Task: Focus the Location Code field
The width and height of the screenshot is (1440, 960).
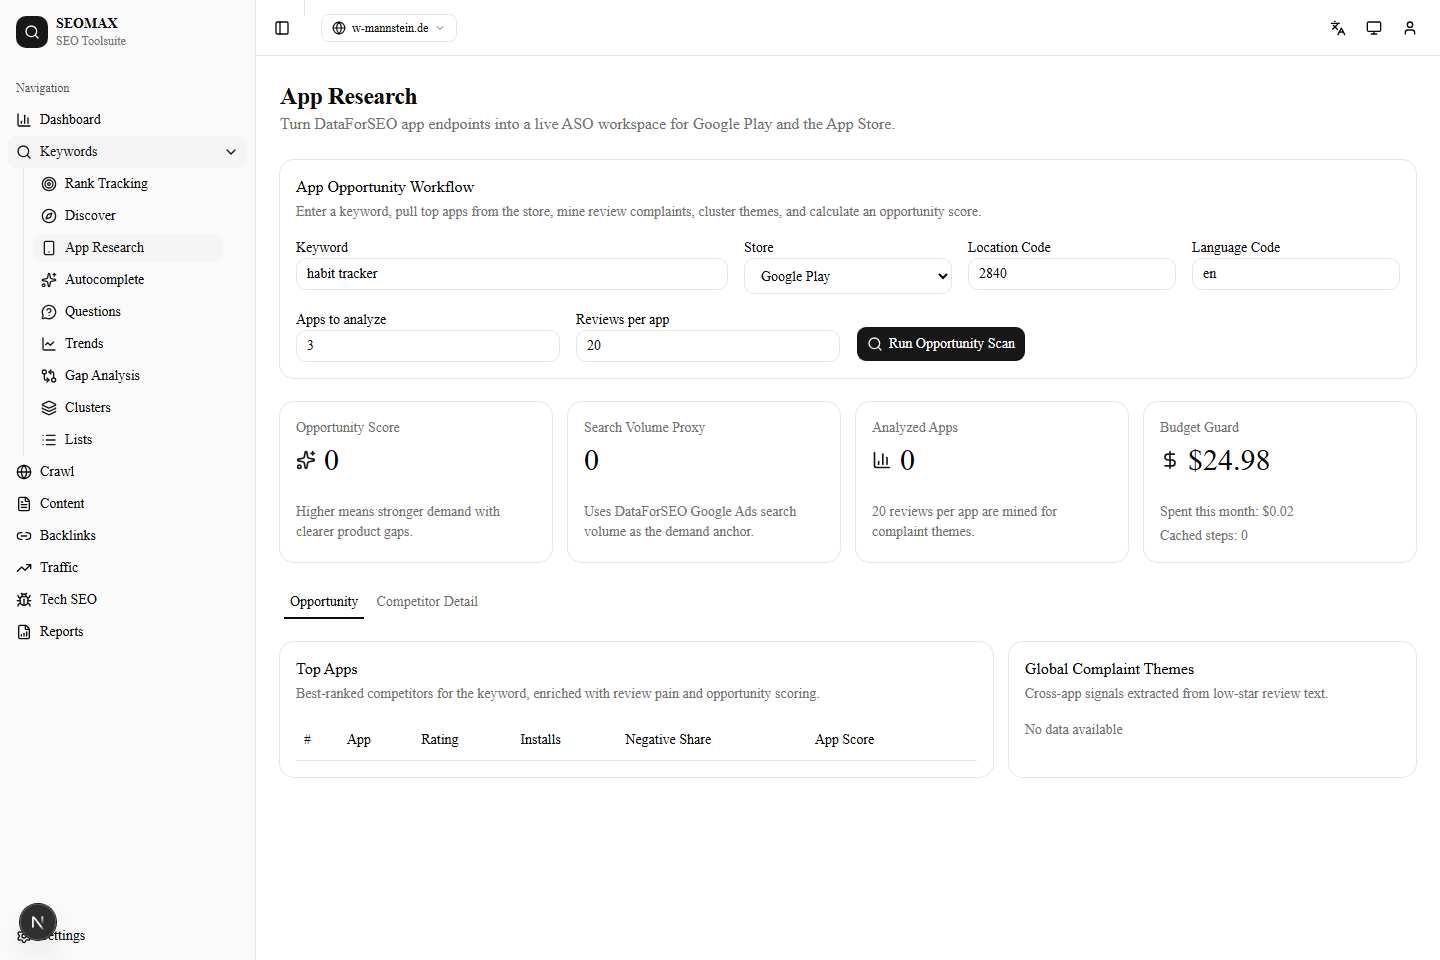Action: coord(1071,274)
